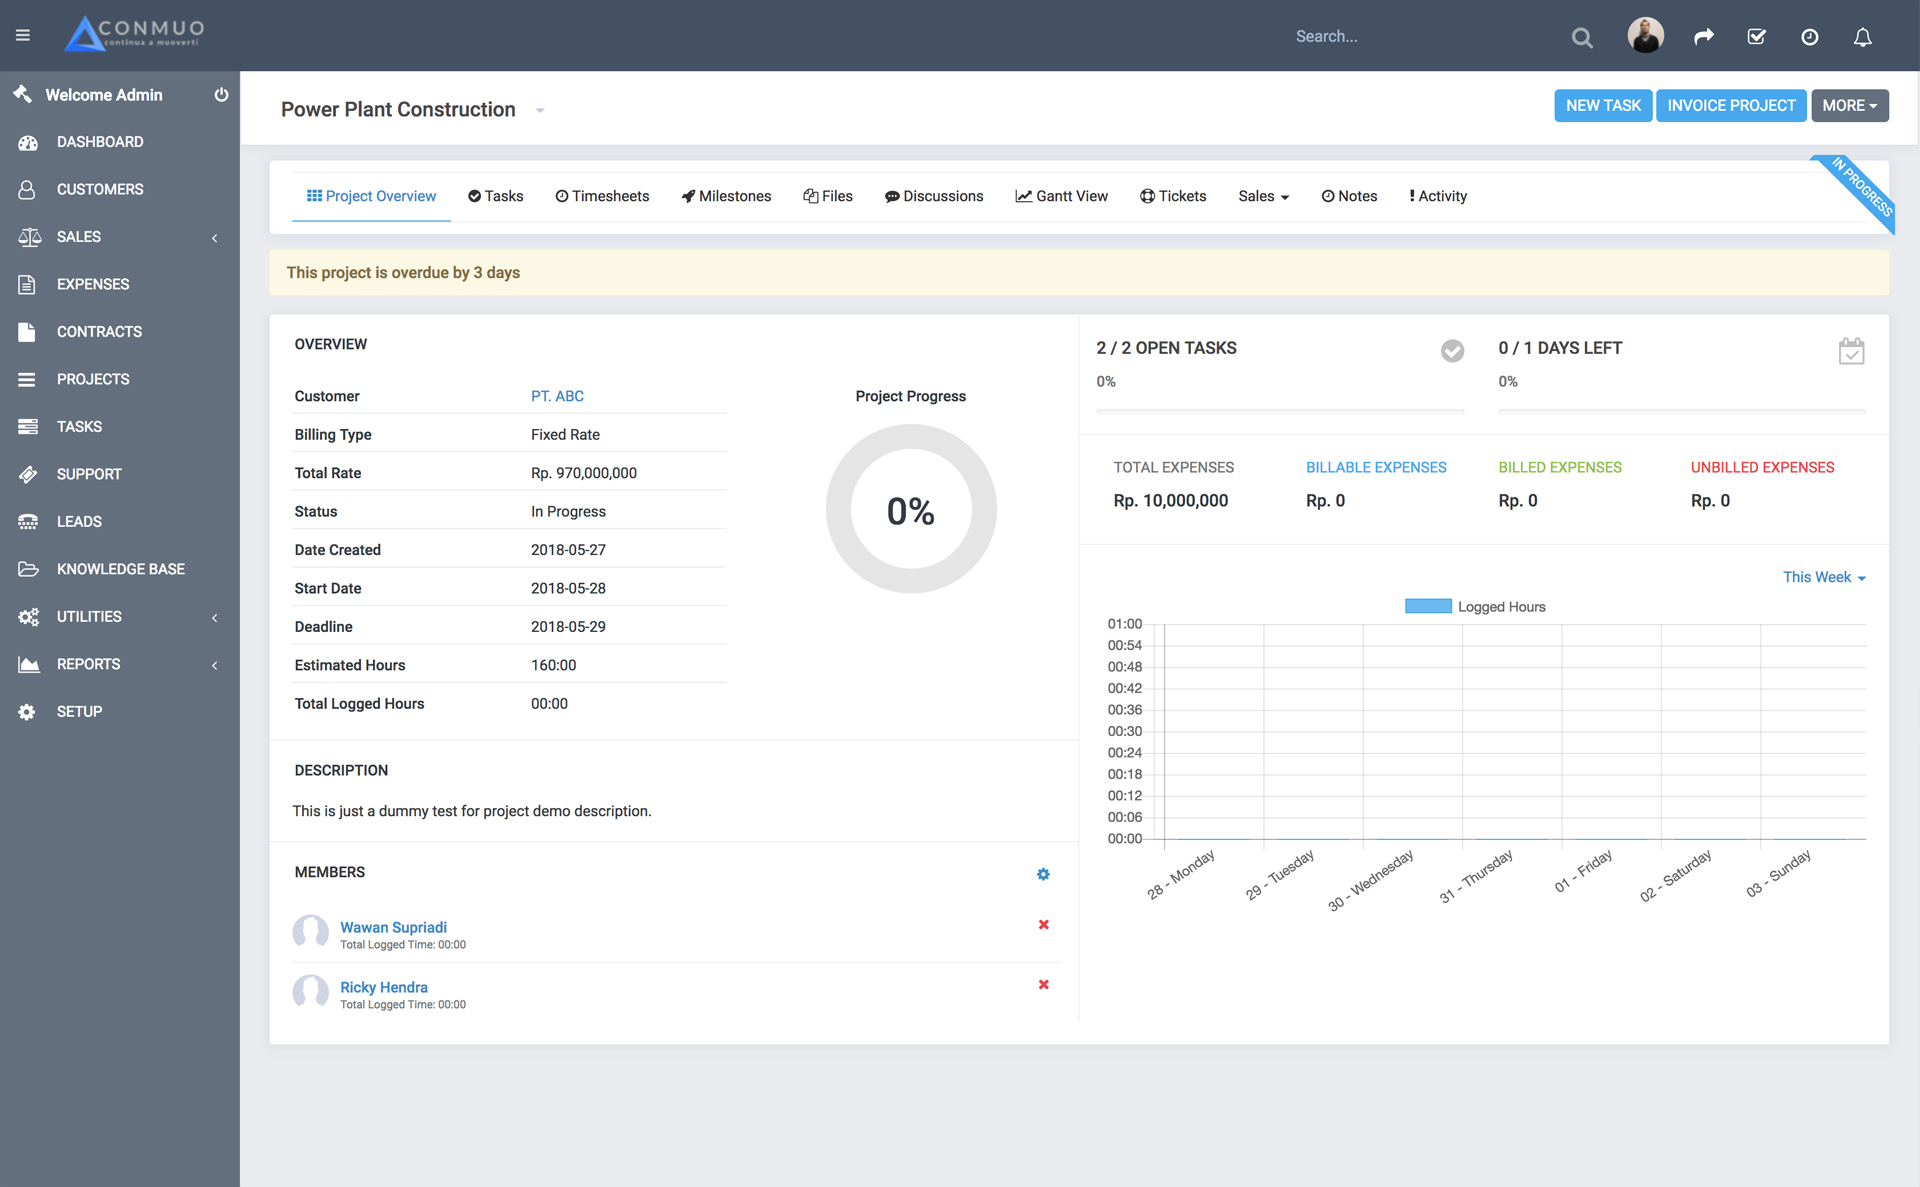
Task: Open the MORE dropdown button
Action: point(1849,106)
